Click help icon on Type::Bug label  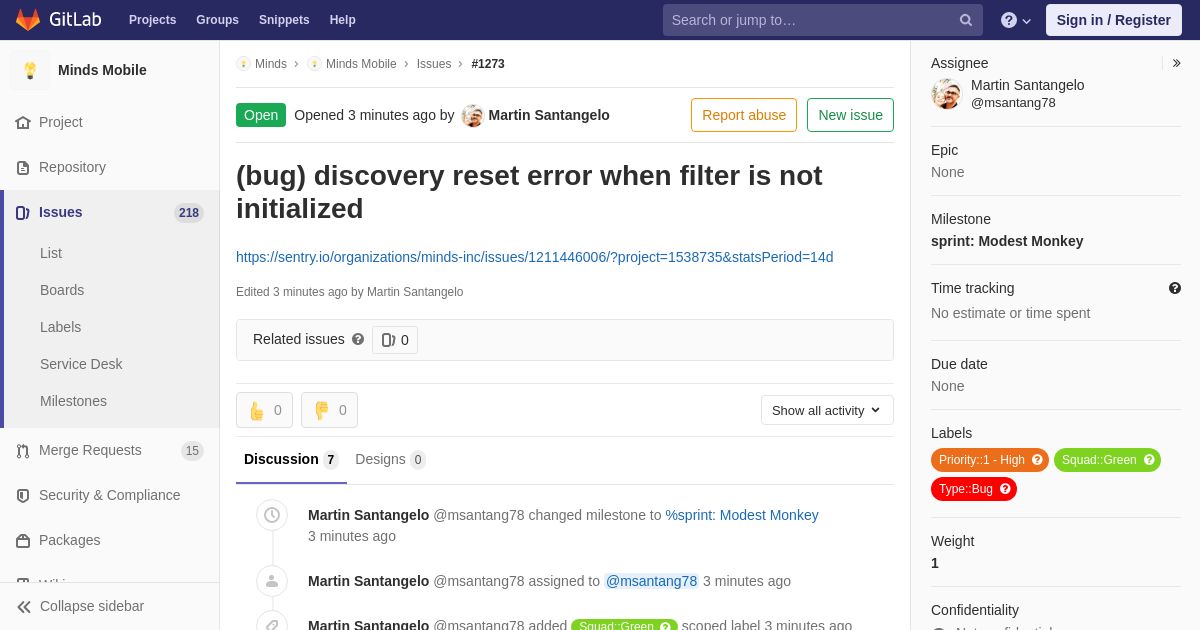point(1005,489)
